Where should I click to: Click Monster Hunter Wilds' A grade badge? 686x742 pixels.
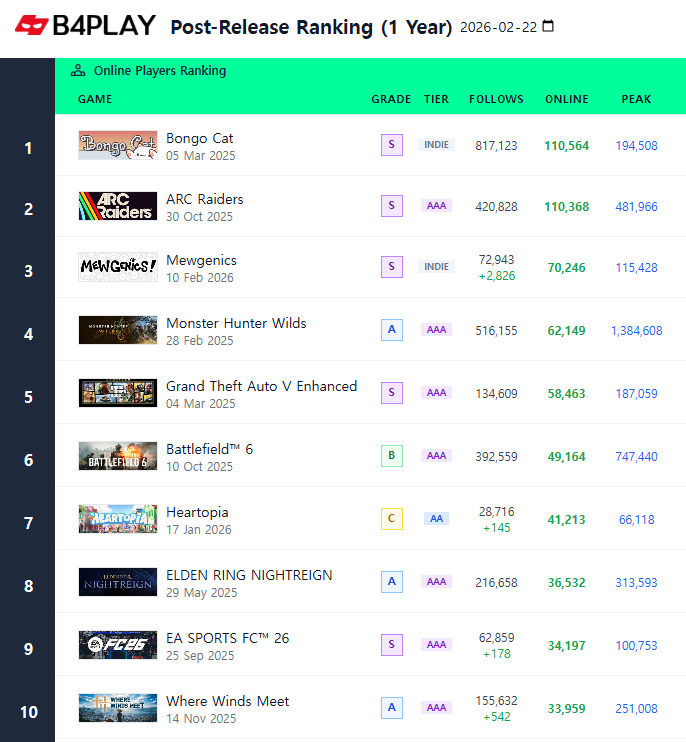tap(392, 330)
